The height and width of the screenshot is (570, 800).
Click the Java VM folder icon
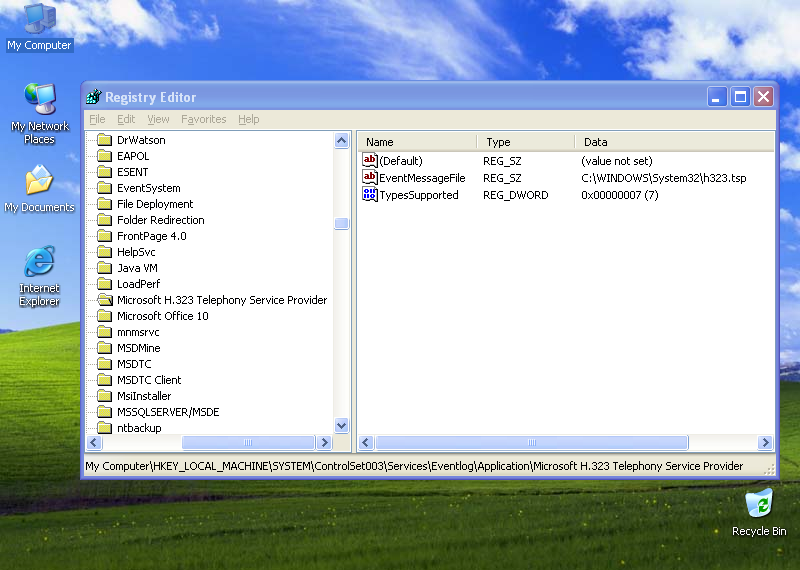pyautogui.click(x=105, y=268)
